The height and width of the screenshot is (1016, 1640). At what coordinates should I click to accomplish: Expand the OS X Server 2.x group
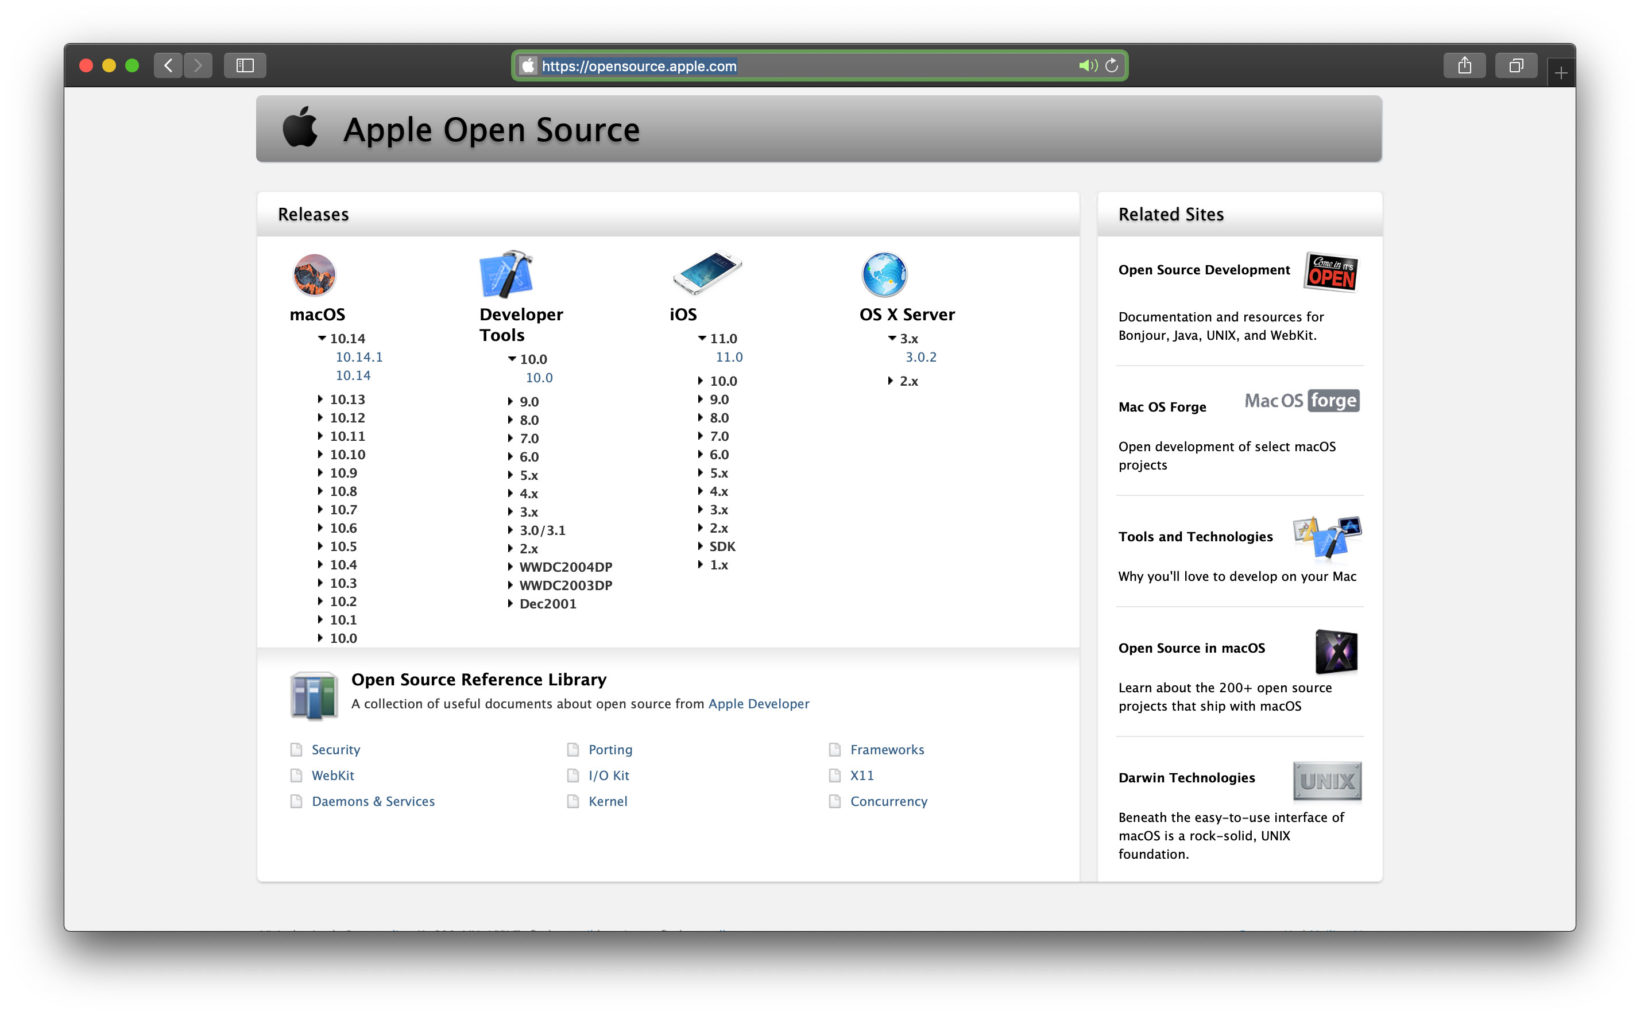(890, 381)
